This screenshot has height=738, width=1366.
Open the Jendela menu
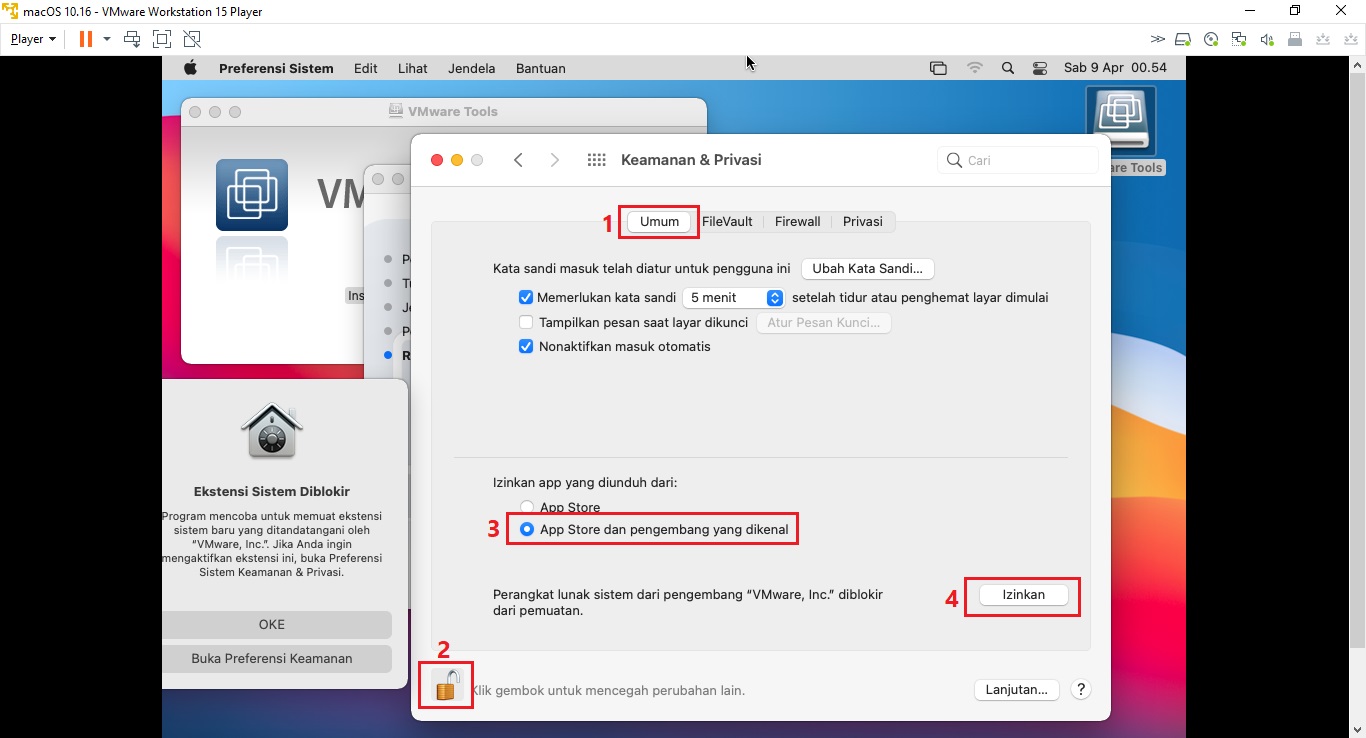point(472,68)
